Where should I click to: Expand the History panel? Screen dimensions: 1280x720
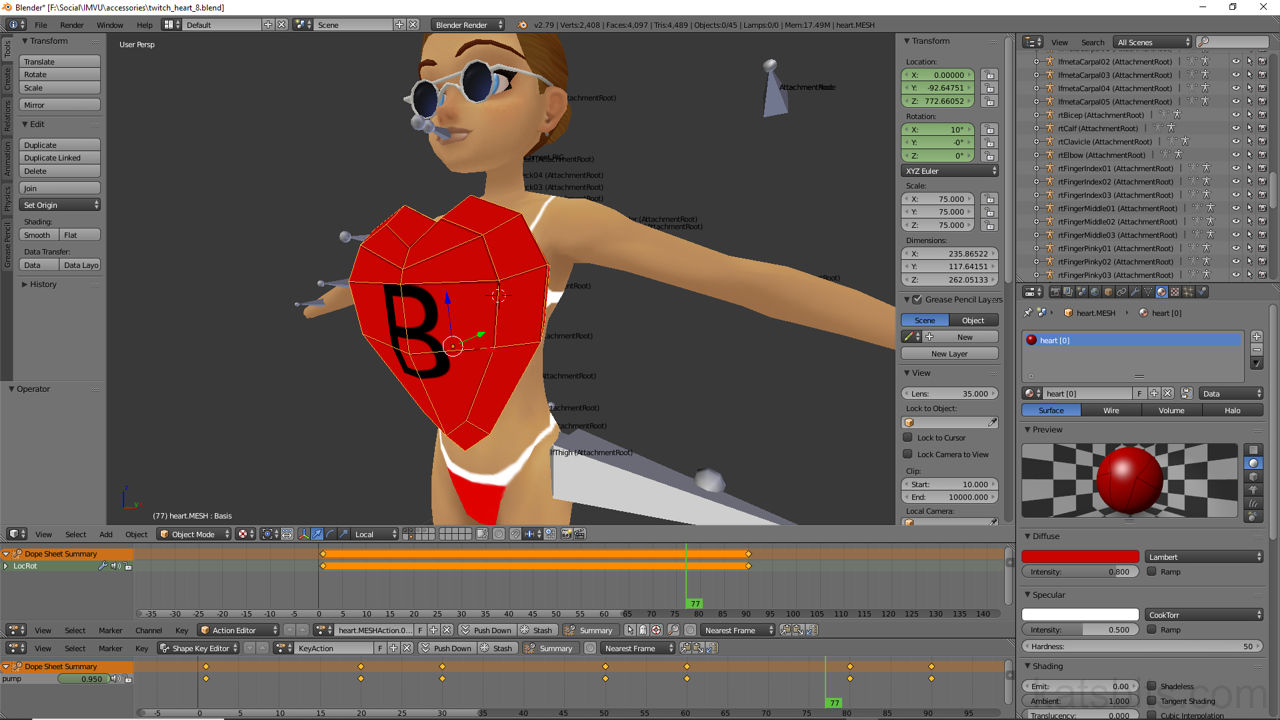point(42,284)
